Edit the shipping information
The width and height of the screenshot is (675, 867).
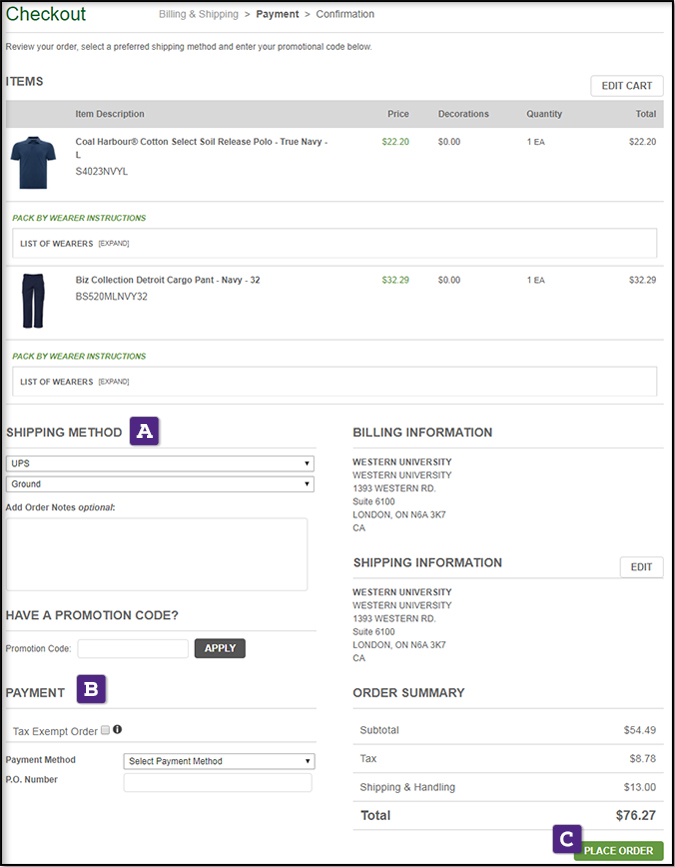coord(641,567)
